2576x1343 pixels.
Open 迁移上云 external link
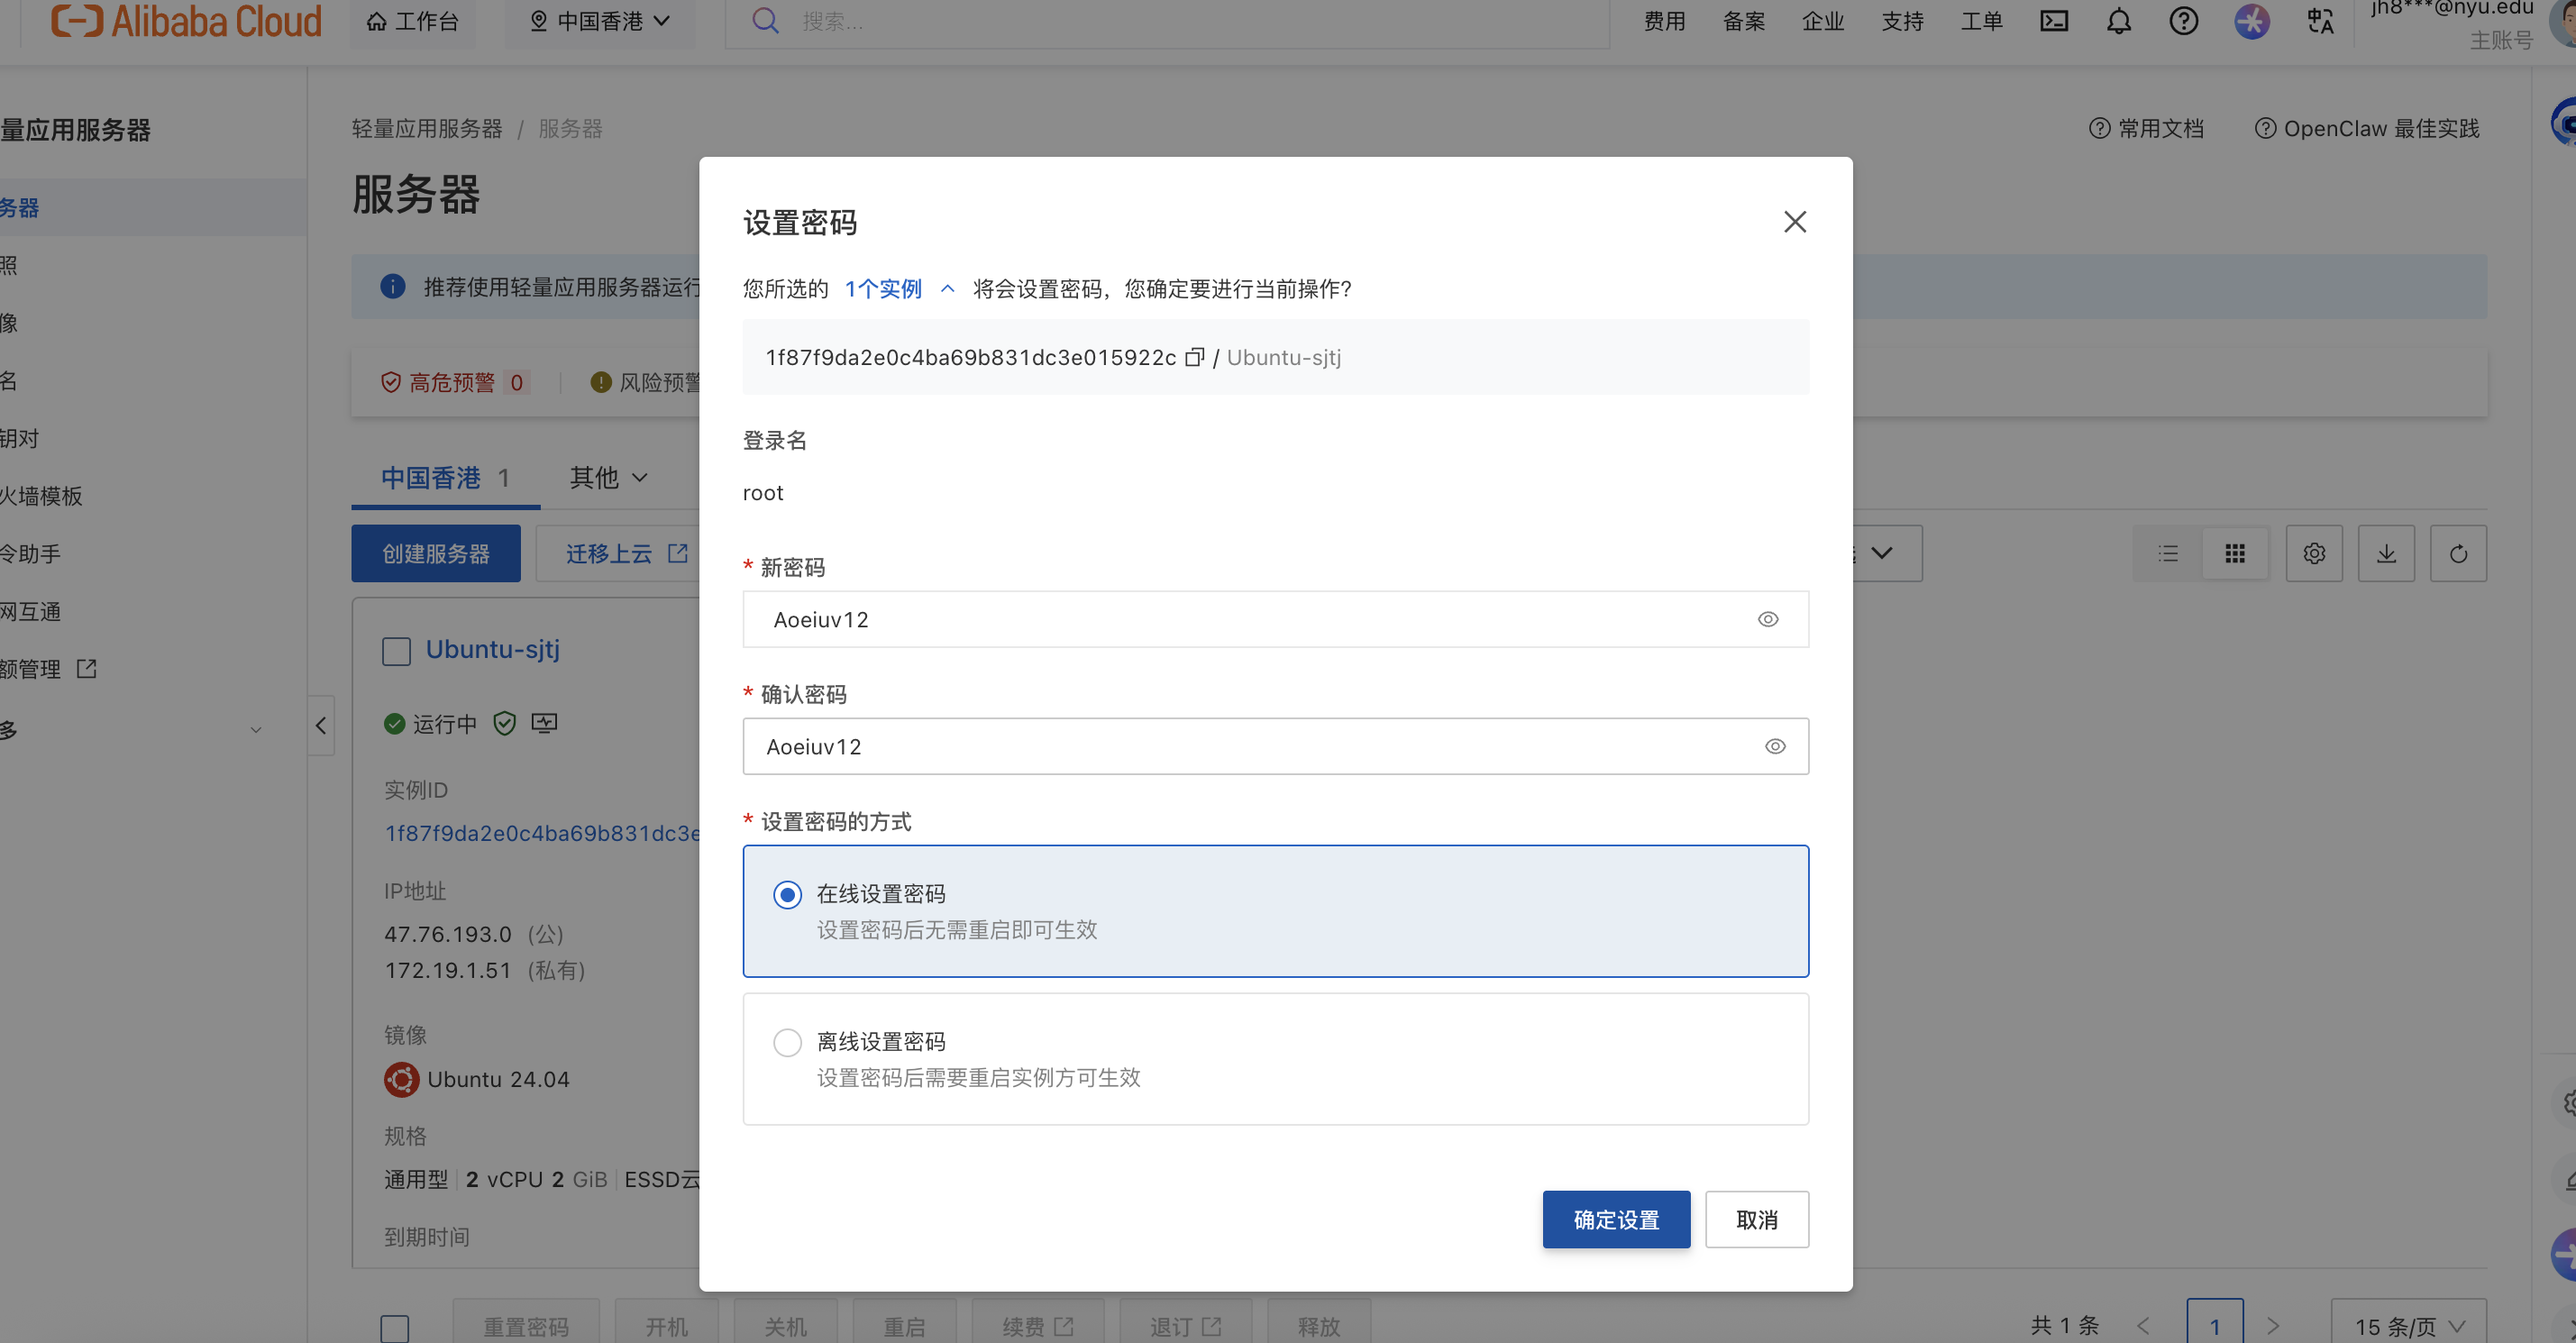click(x=626, y=553)
